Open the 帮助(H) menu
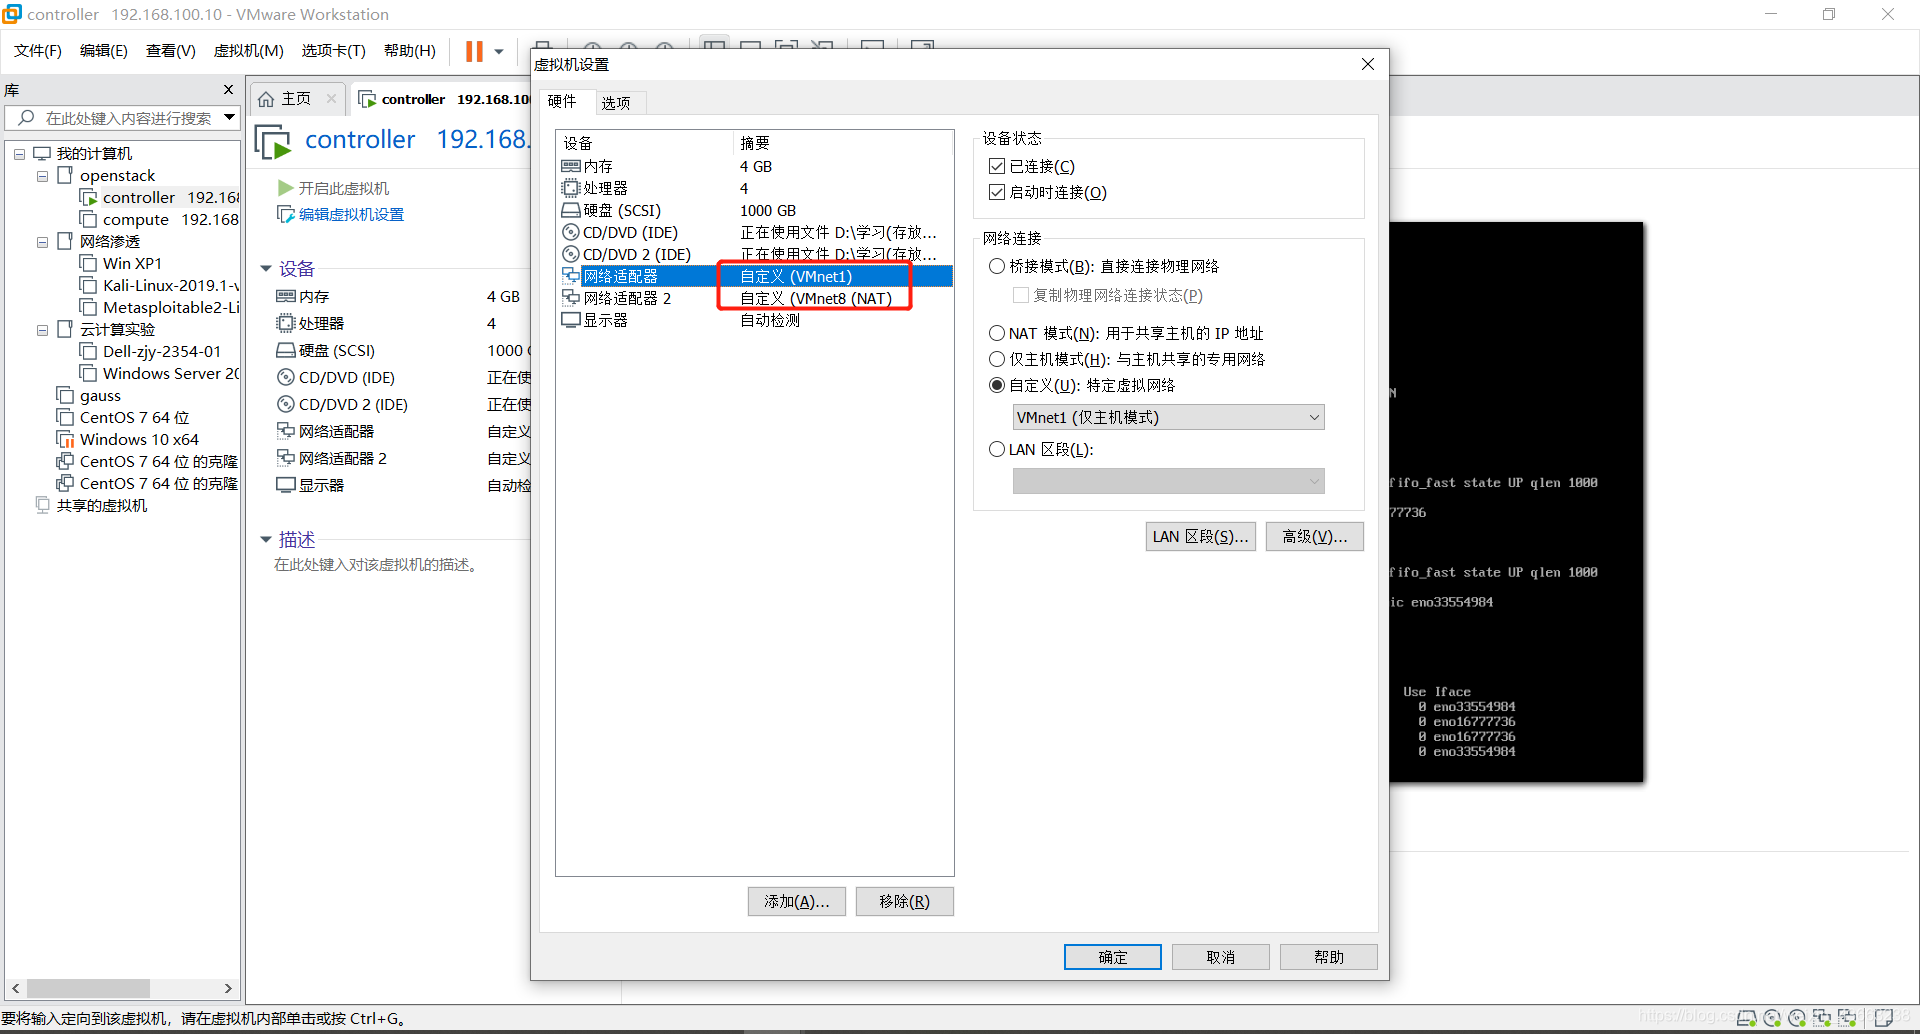Image resolution: width=1920 pixels, height=1034 pixels. (x=410, y=51)
